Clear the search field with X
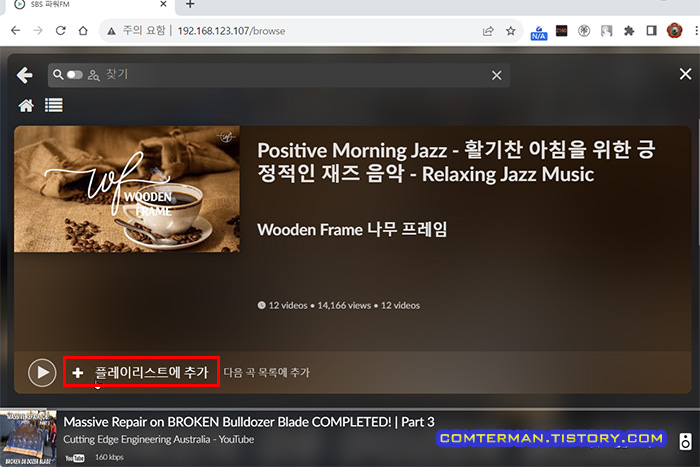Viewport: 700px width, 467px height. (x=496, y=75)
